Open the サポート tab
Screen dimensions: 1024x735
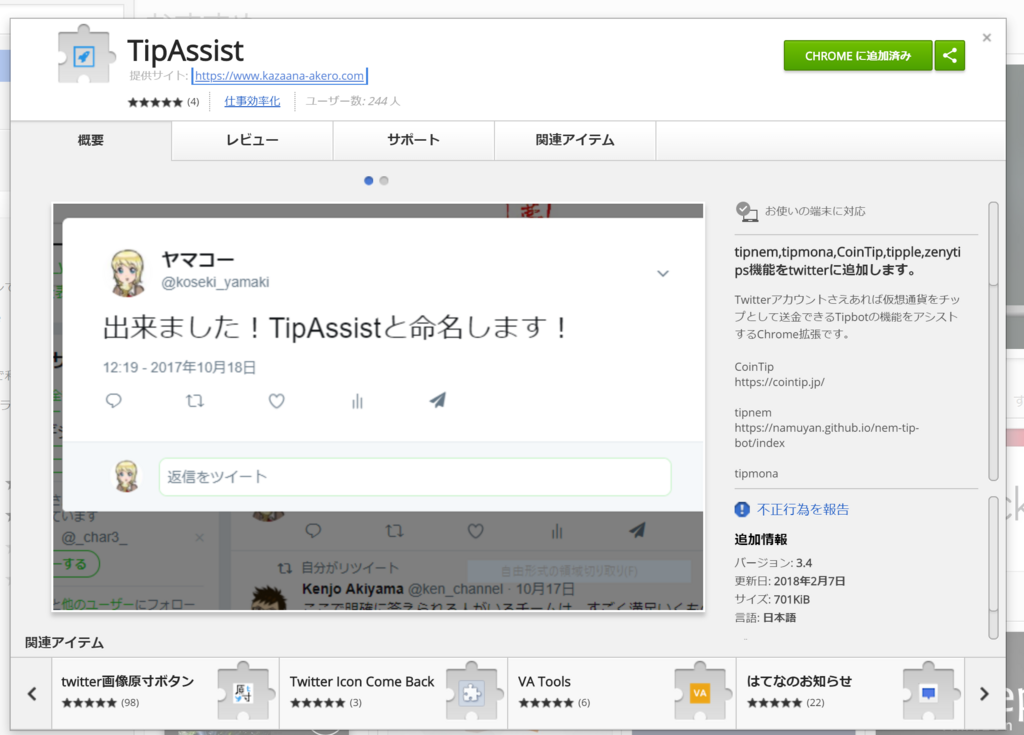(x=413, y=140)
